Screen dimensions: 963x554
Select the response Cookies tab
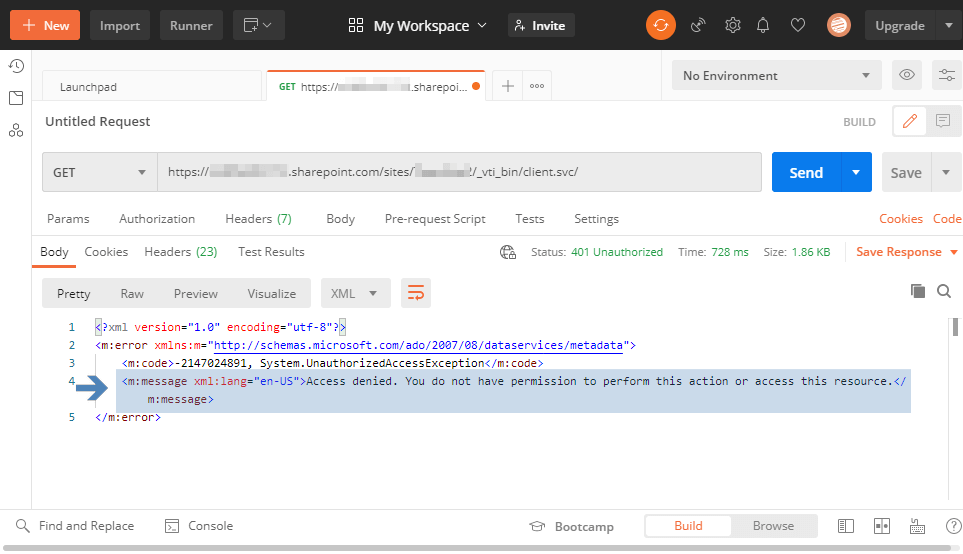point(106,252)
